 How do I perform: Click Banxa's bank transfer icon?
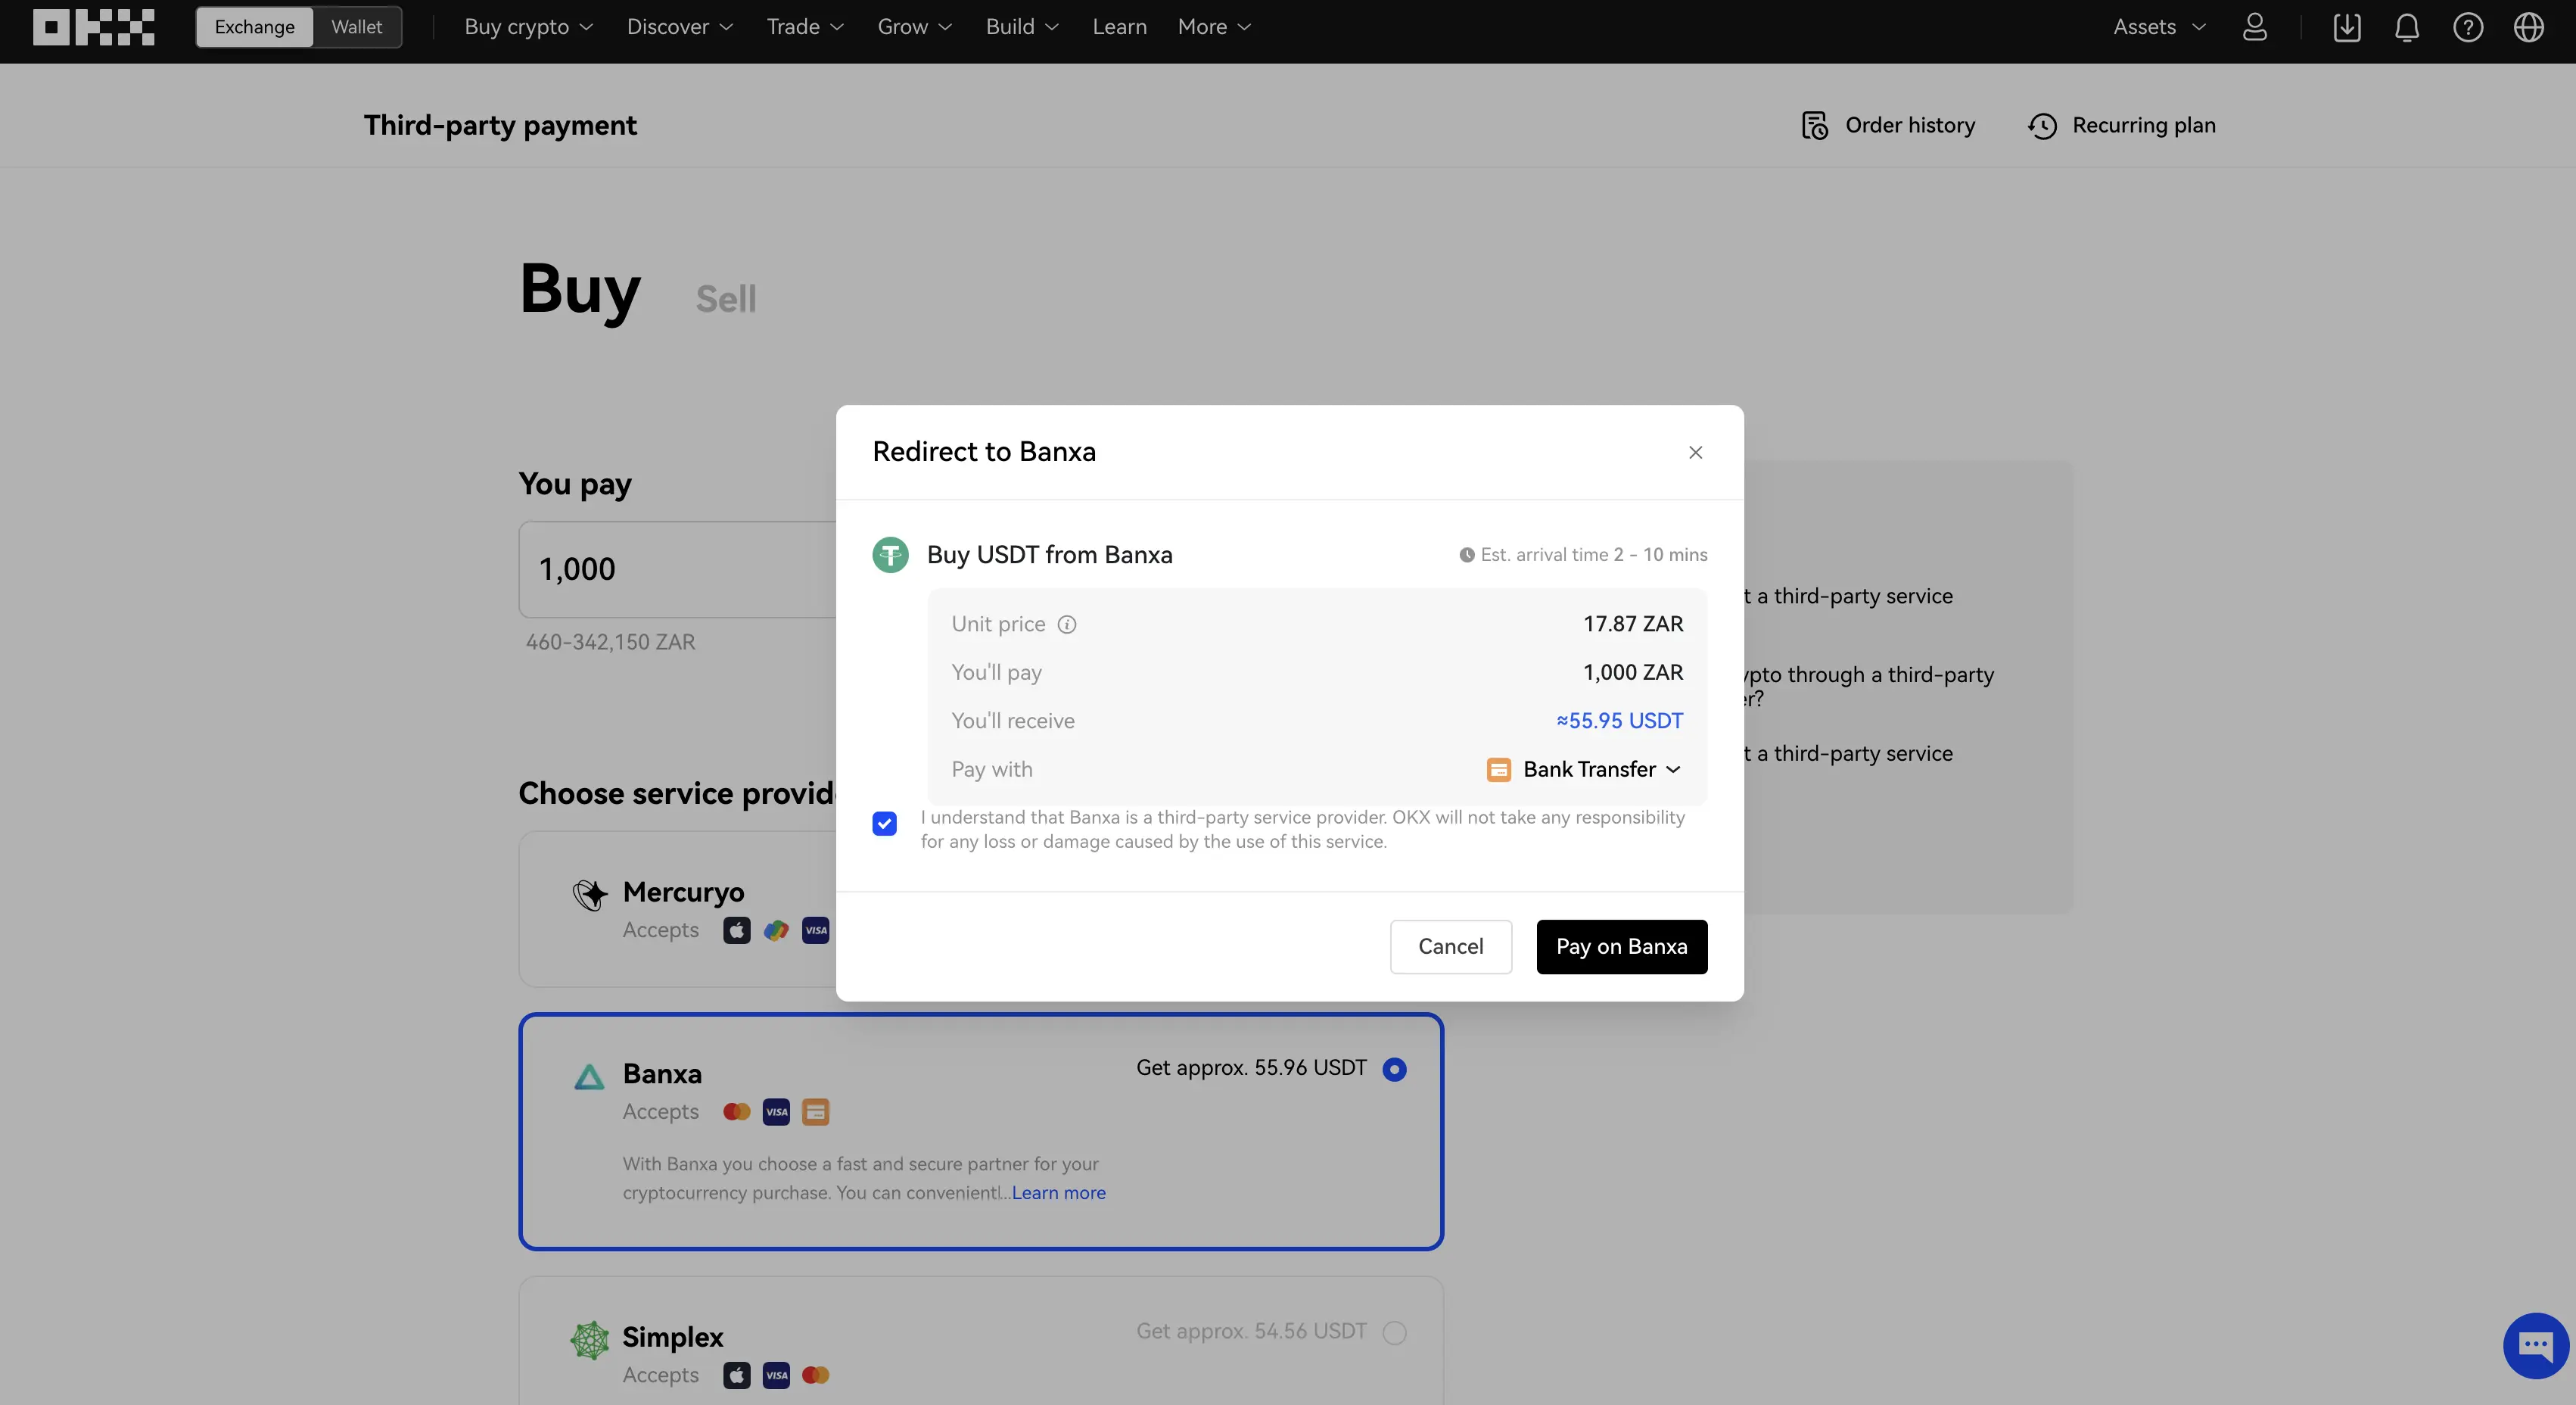click(816, 1112)
